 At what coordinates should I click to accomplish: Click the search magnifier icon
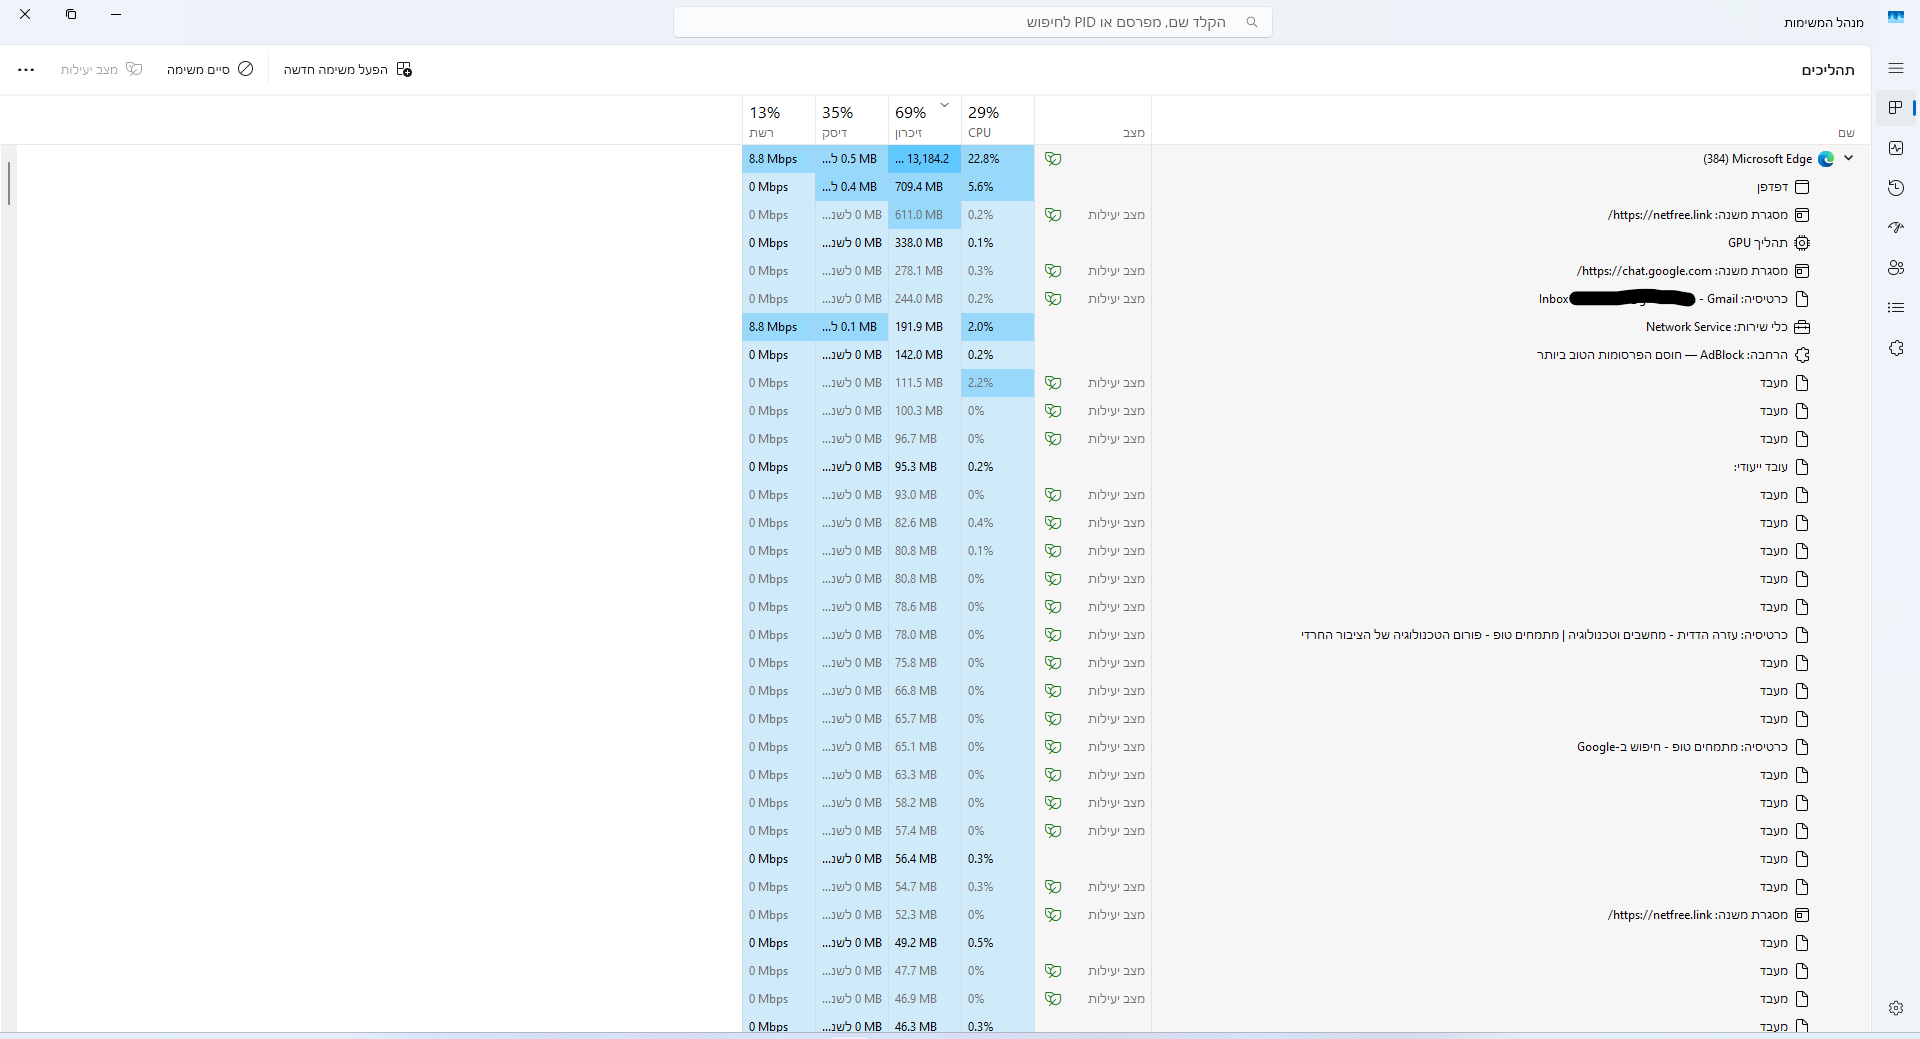click(1251, 22)
